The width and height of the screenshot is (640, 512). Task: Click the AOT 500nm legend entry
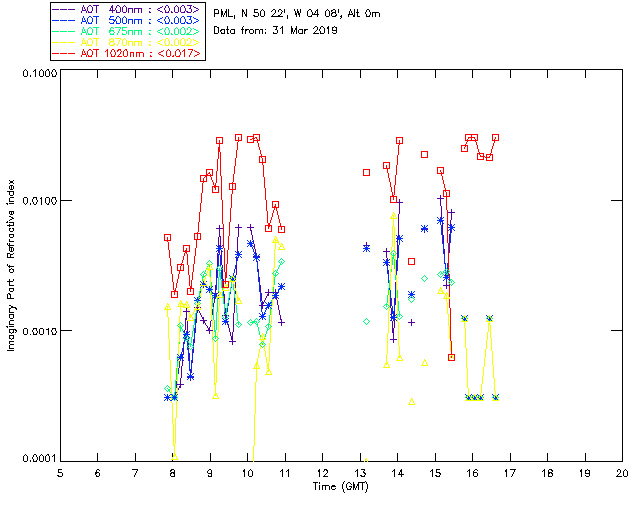tap(128, 20)
